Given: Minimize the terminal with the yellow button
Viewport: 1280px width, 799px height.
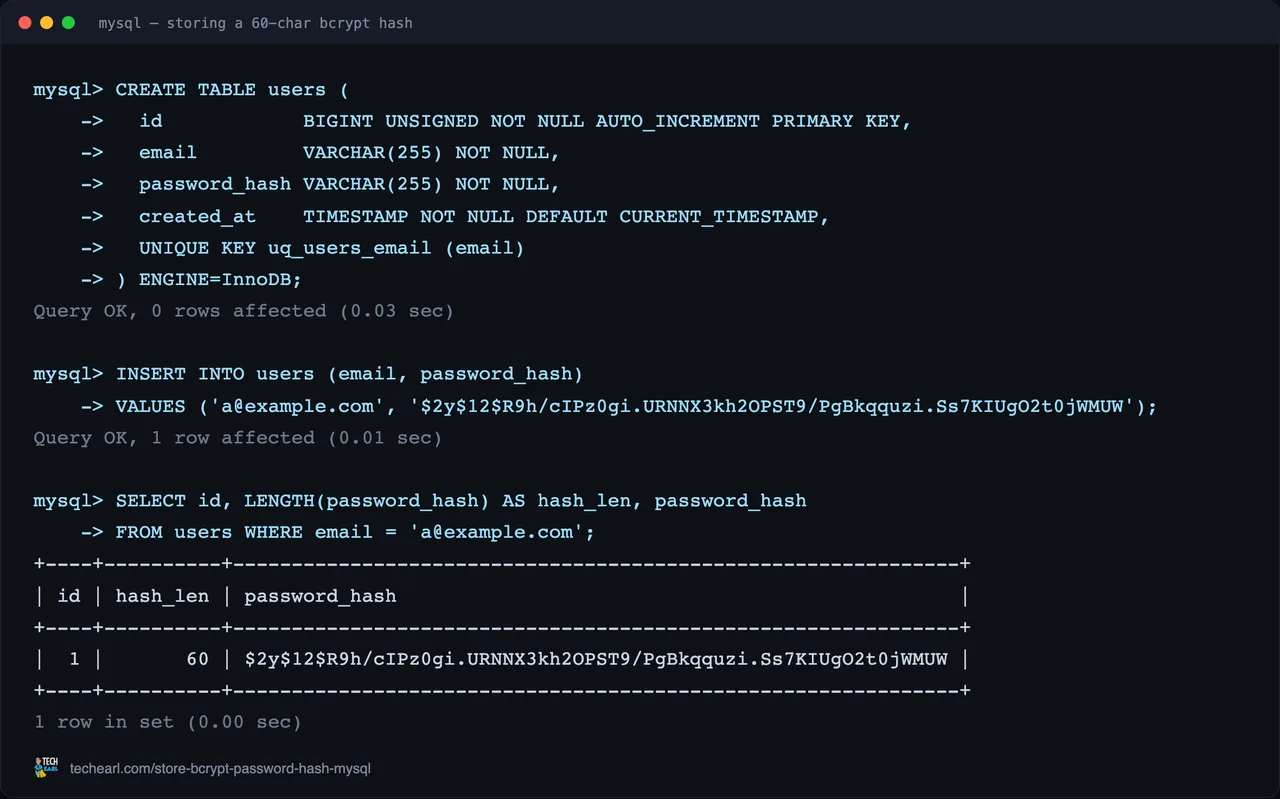Looking at the screenshot, I should point(47,22).
